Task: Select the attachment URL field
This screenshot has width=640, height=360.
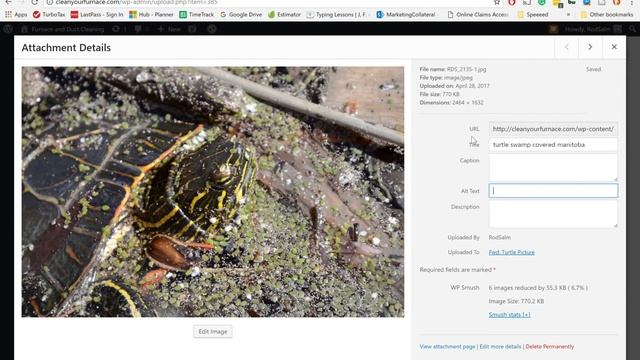Action: 553,129
